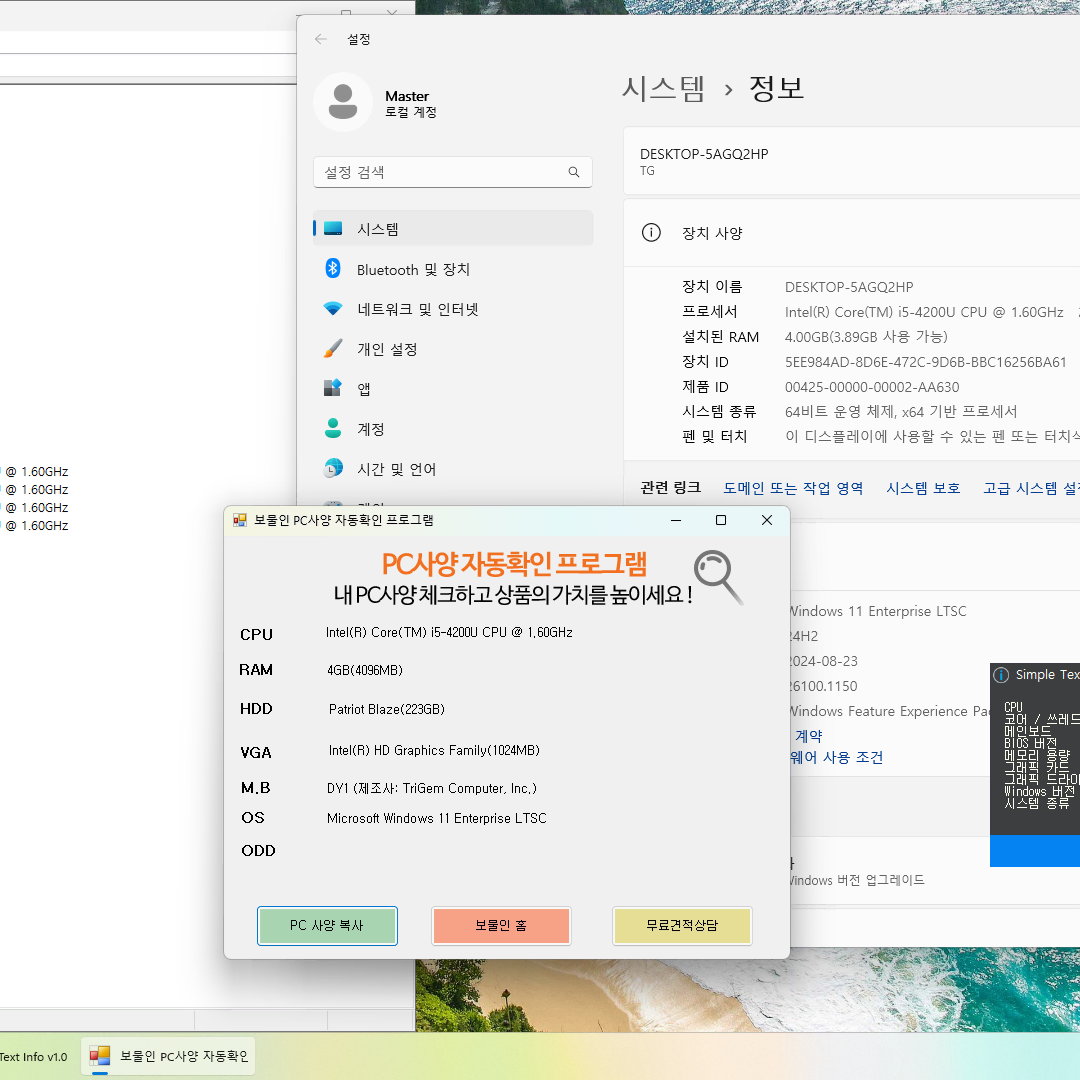Open the paintbrush 개인 설정 icon

[333, 349]
